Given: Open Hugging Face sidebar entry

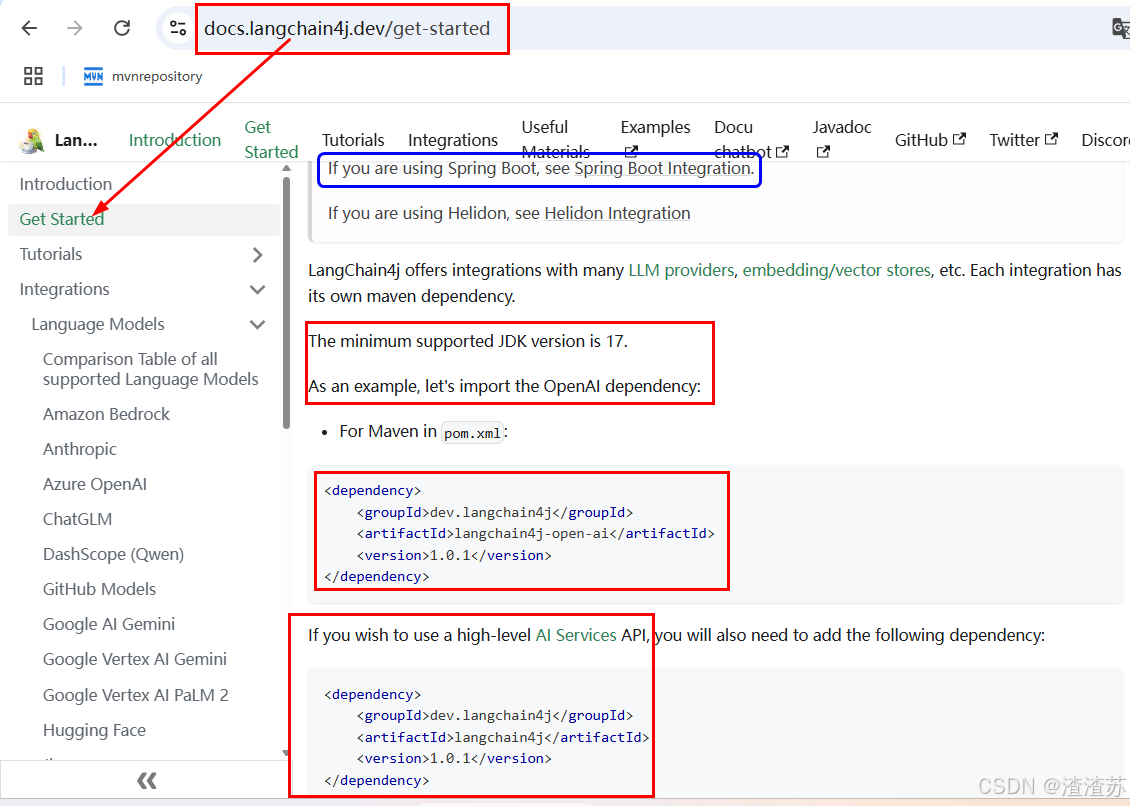Looking at the screenshot, I should [94, 730].
